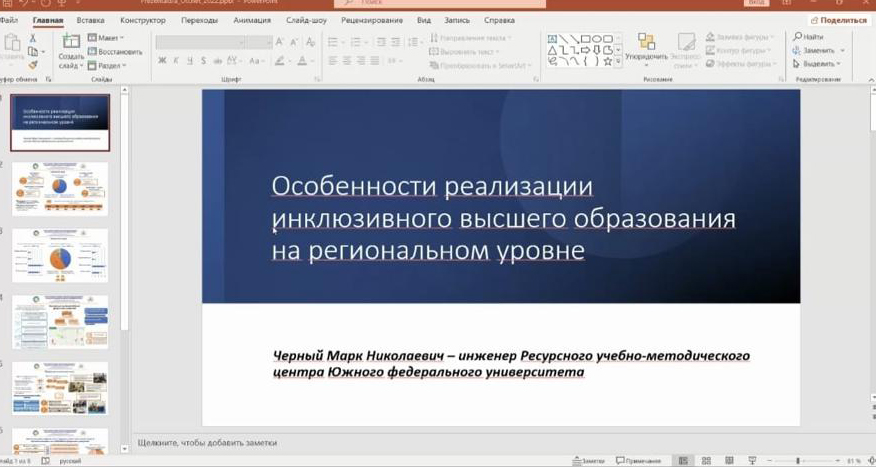Click the text highlight color pen icon
876x467 pixels.
click(x=279, y=60)
